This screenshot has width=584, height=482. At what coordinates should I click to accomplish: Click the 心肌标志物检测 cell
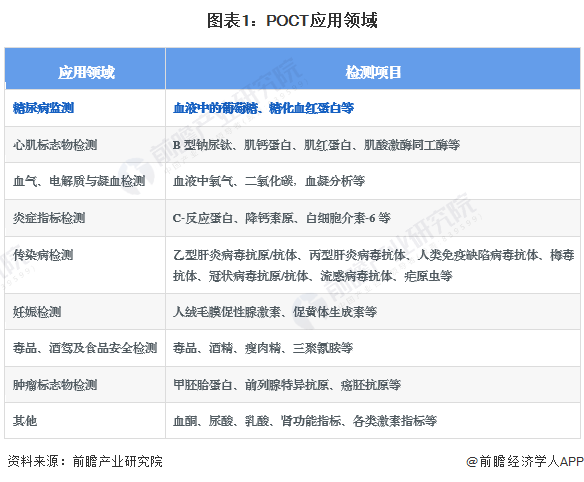click(85, 145)
